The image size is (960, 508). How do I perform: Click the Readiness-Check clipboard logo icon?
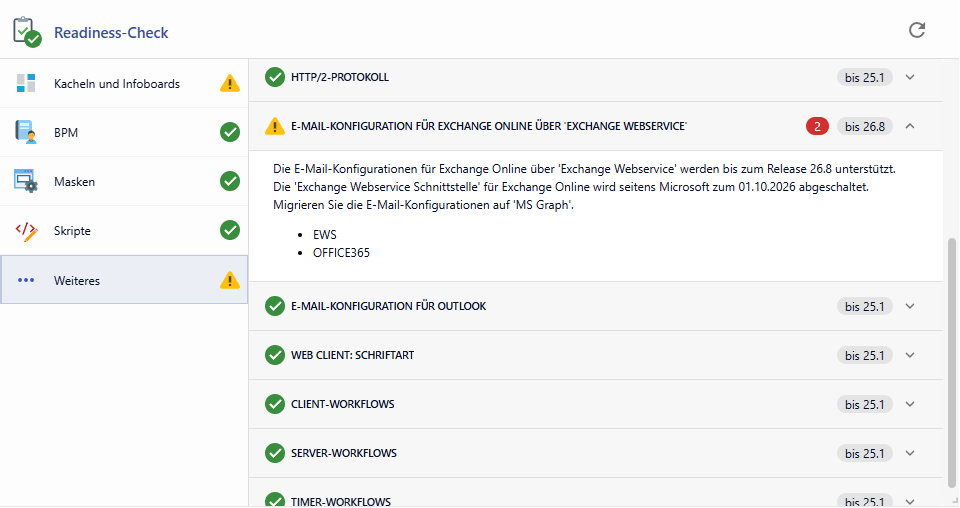(27, 31)
